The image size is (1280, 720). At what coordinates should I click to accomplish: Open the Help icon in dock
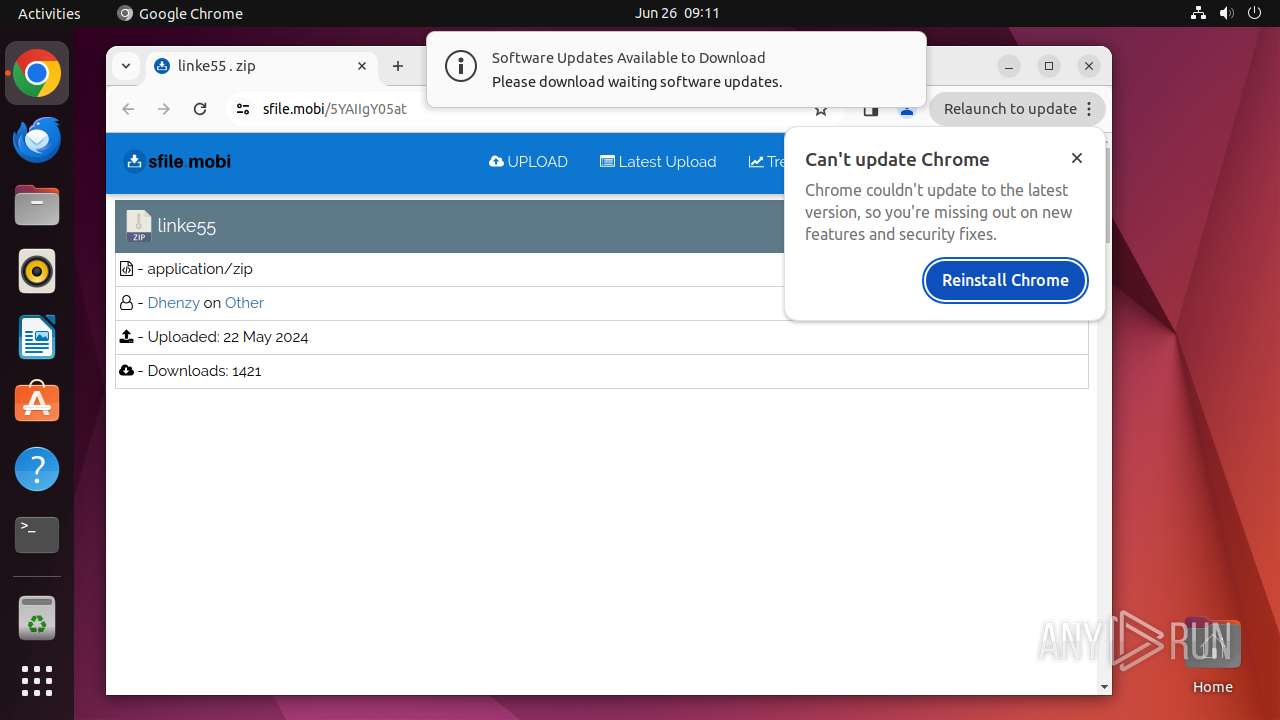pos(37,469)
